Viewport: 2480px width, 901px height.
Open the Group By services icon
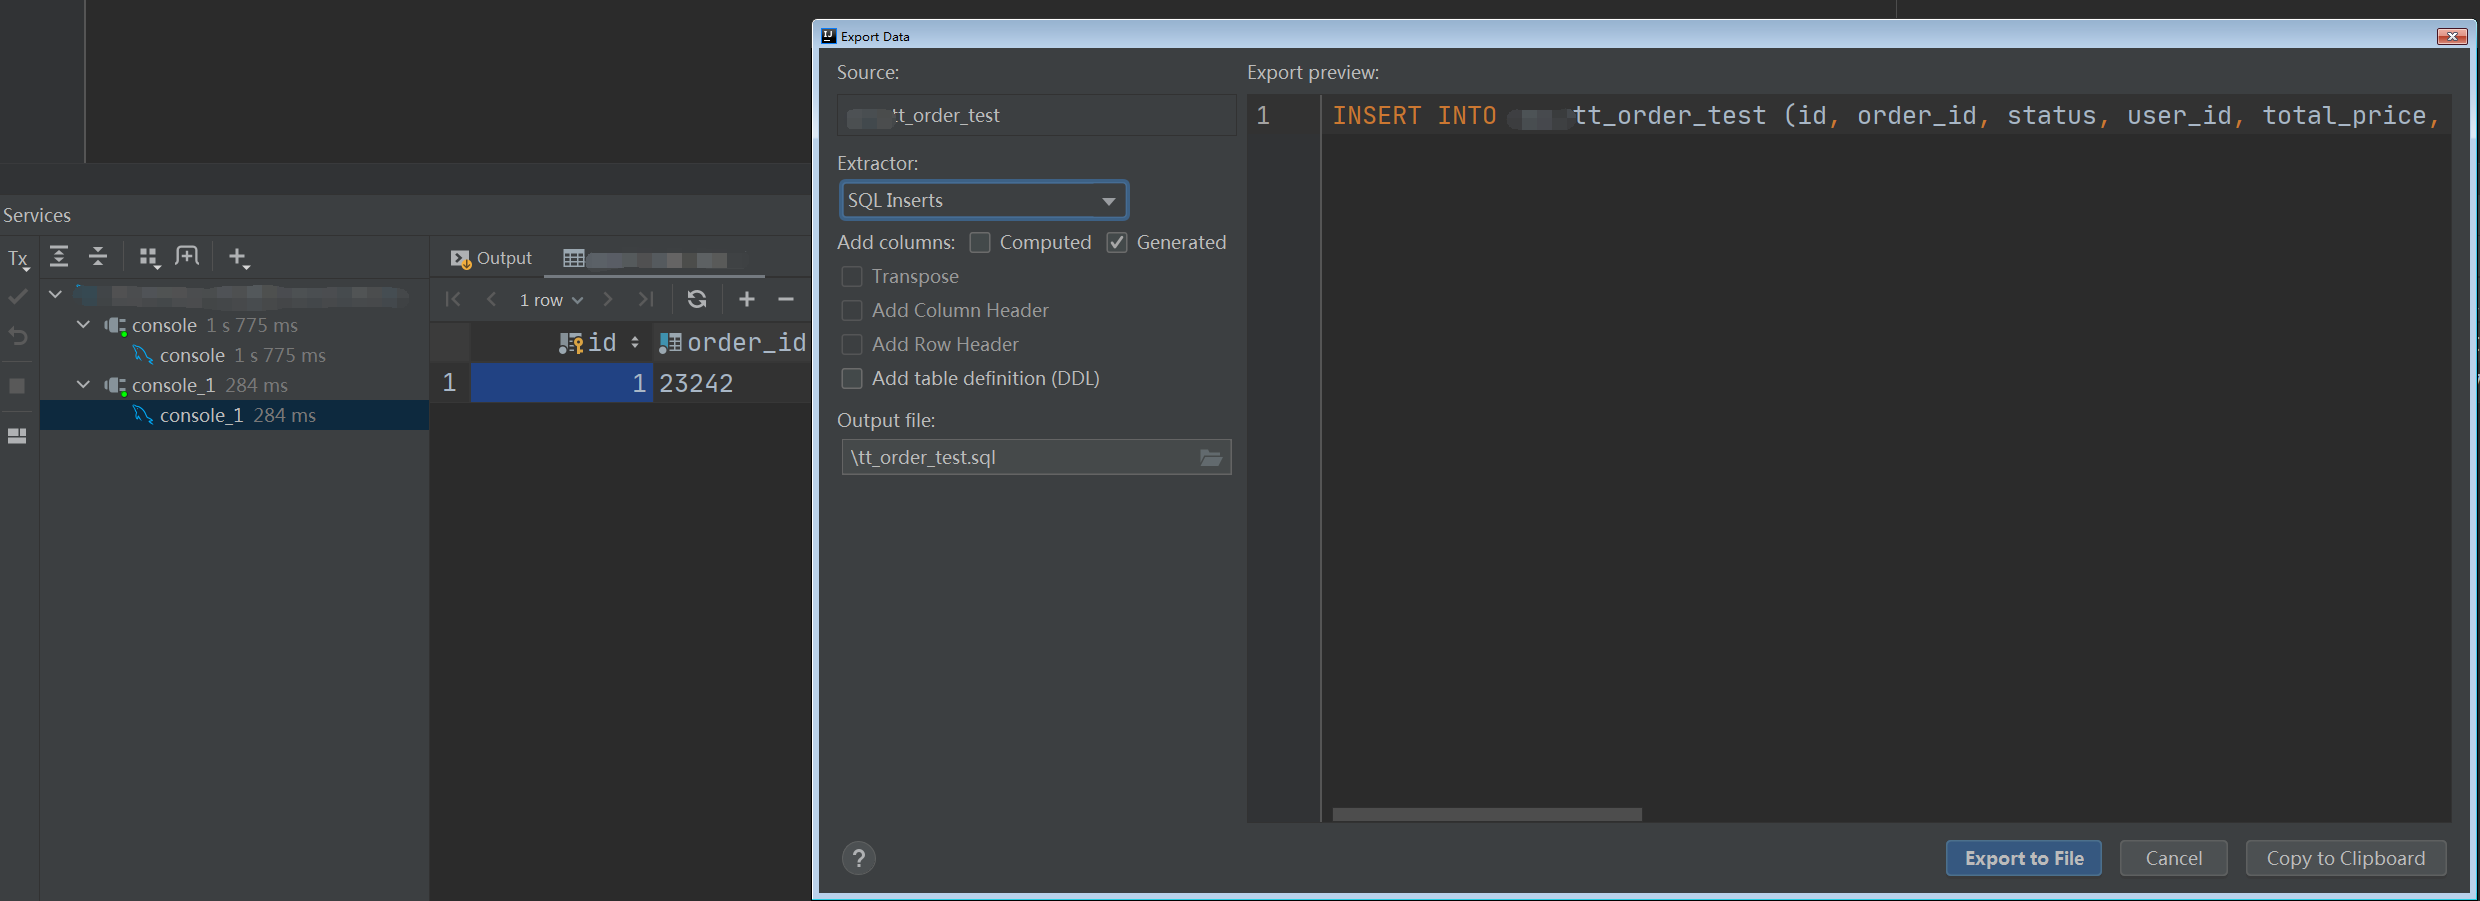pos(149,258)
